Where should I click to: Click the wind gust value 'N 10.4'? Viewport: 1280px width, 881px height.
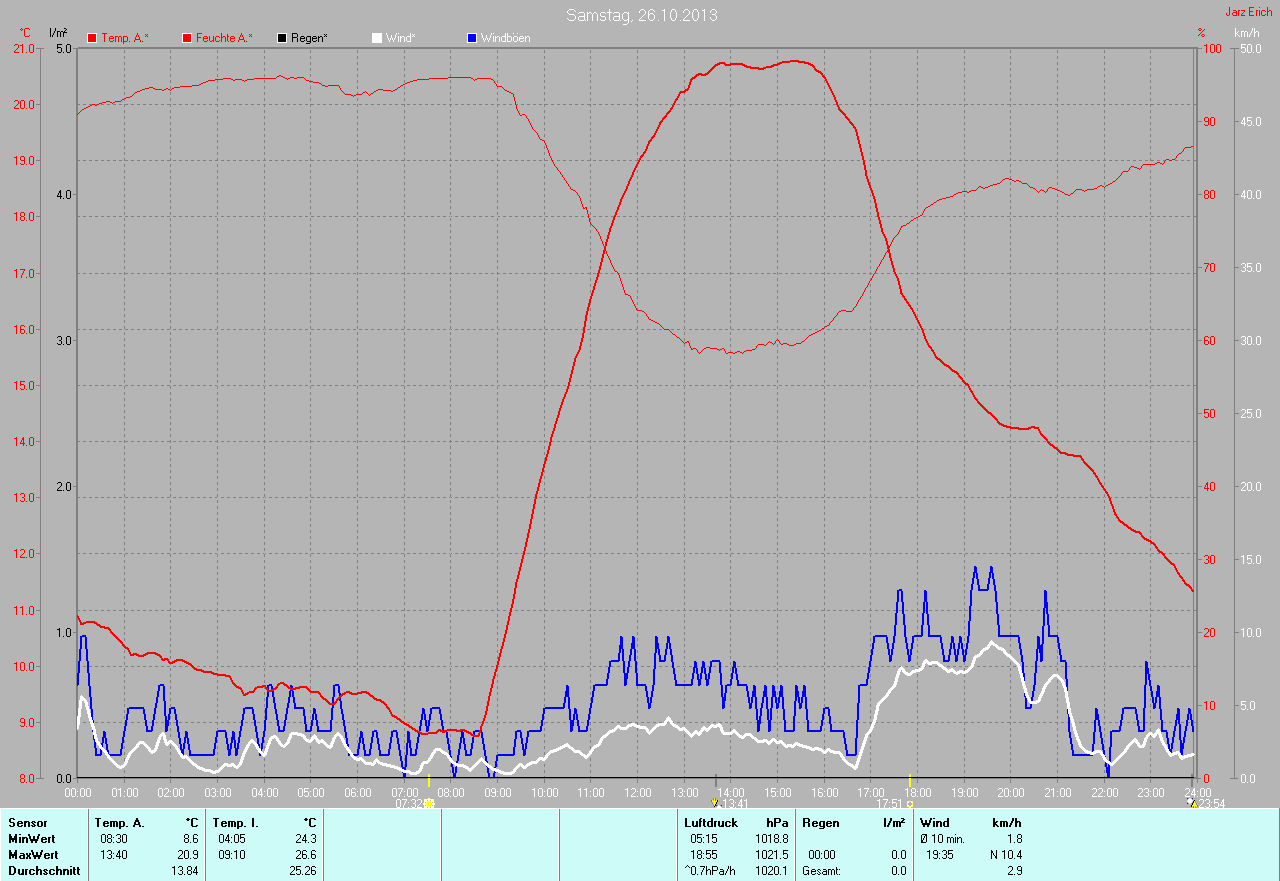pyautogui.click(x=1005, y=855)
